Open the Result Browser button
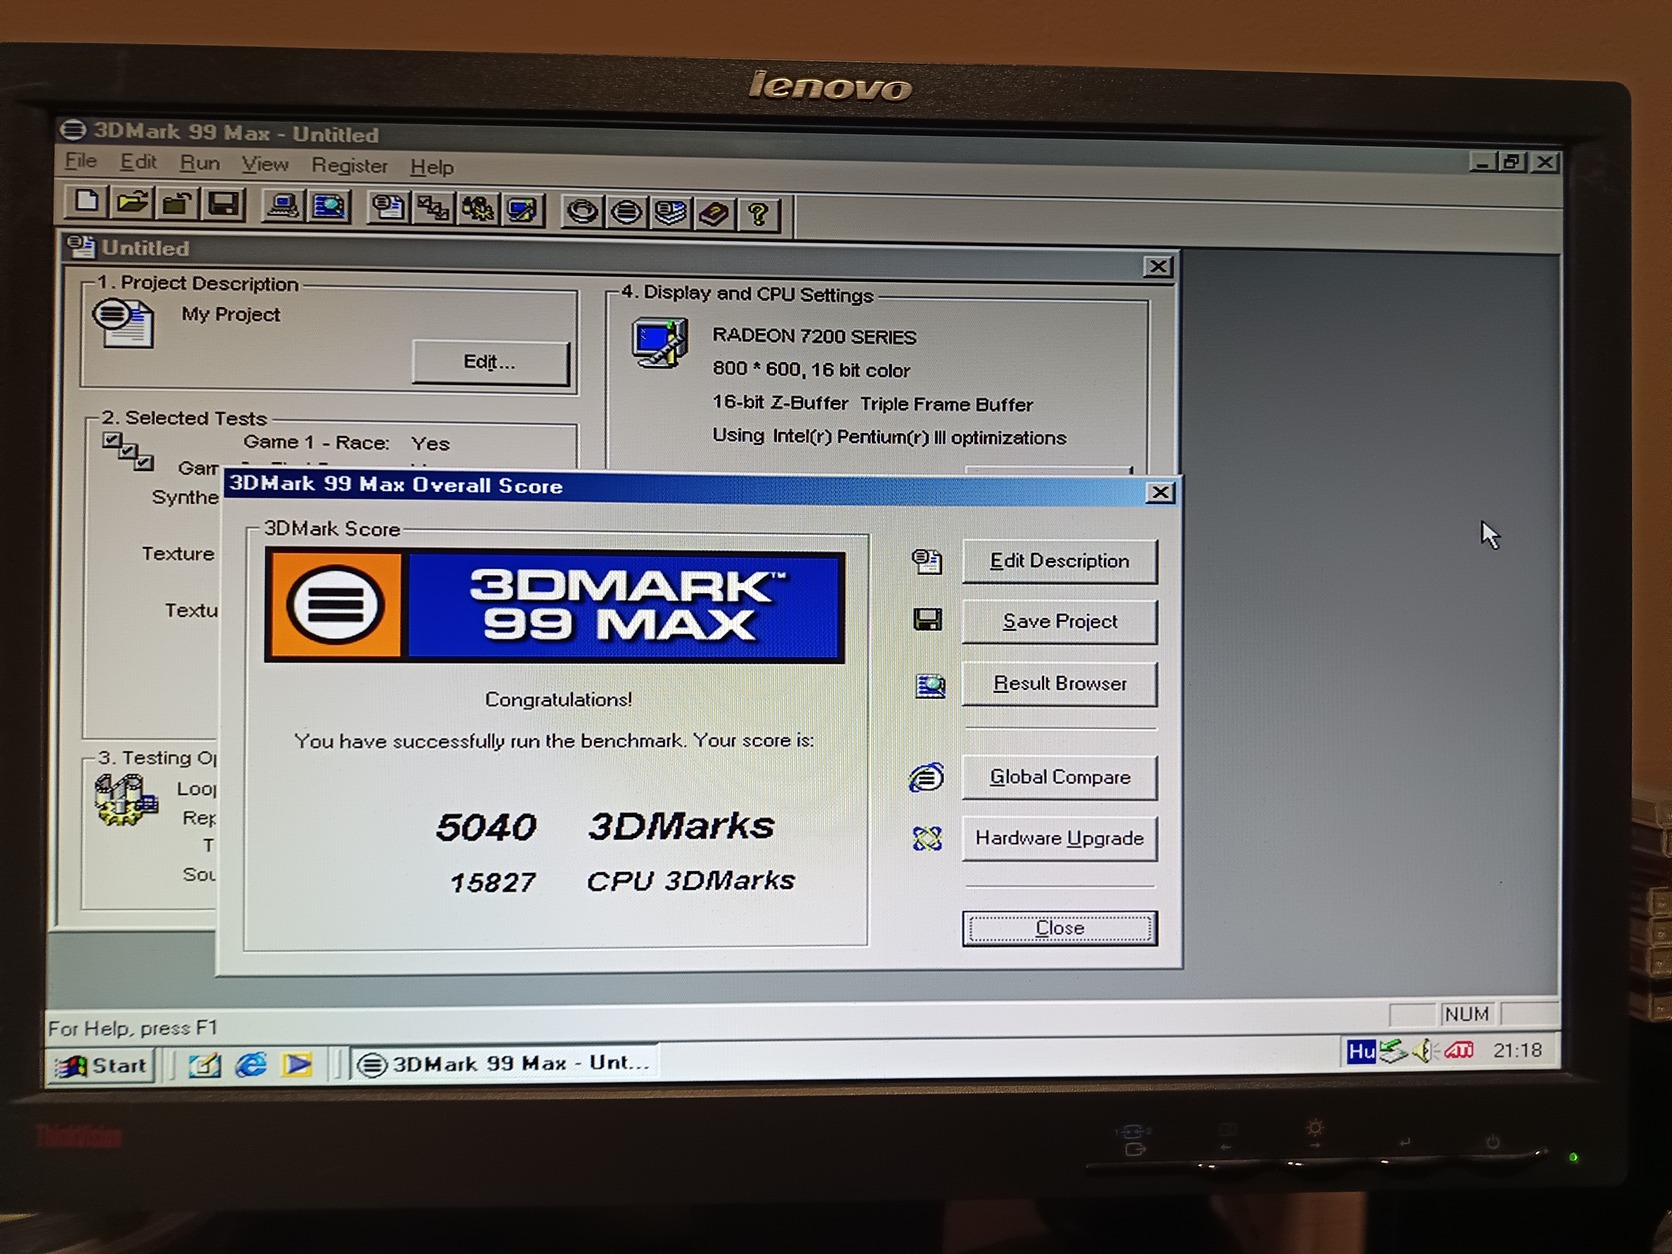 click(x=1059, y=684)
